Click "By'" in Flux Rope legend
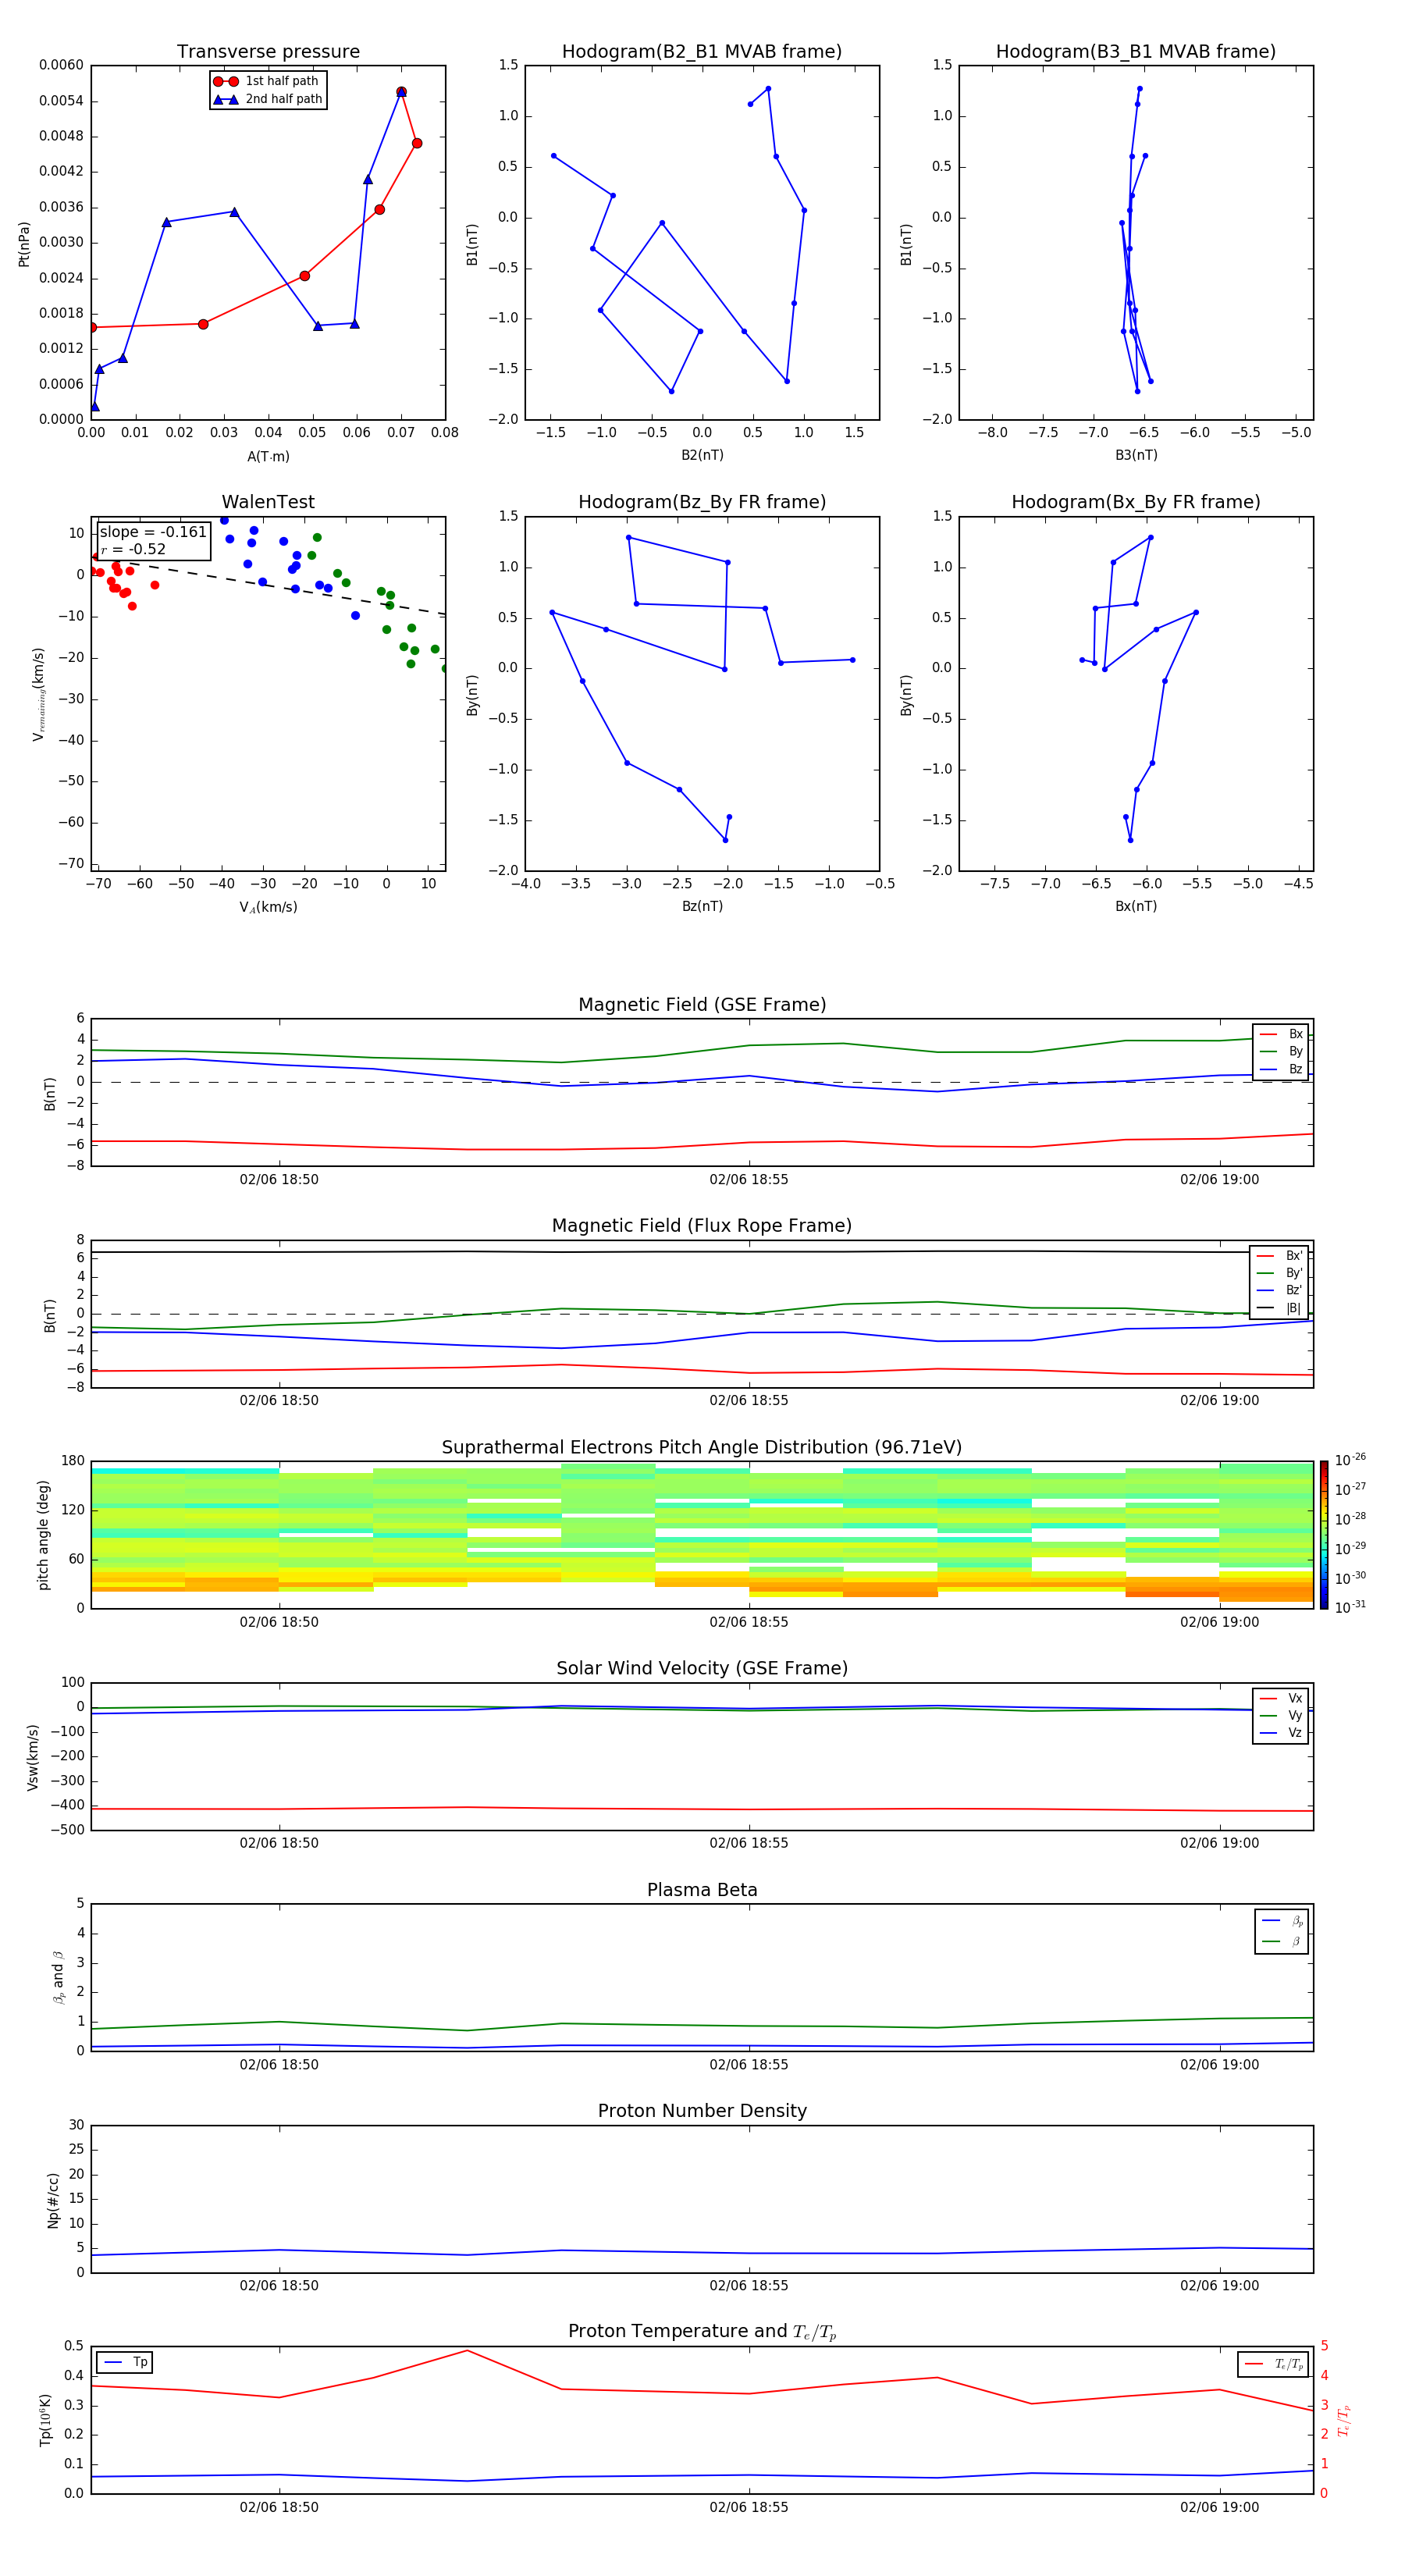 point(1279,1273)
